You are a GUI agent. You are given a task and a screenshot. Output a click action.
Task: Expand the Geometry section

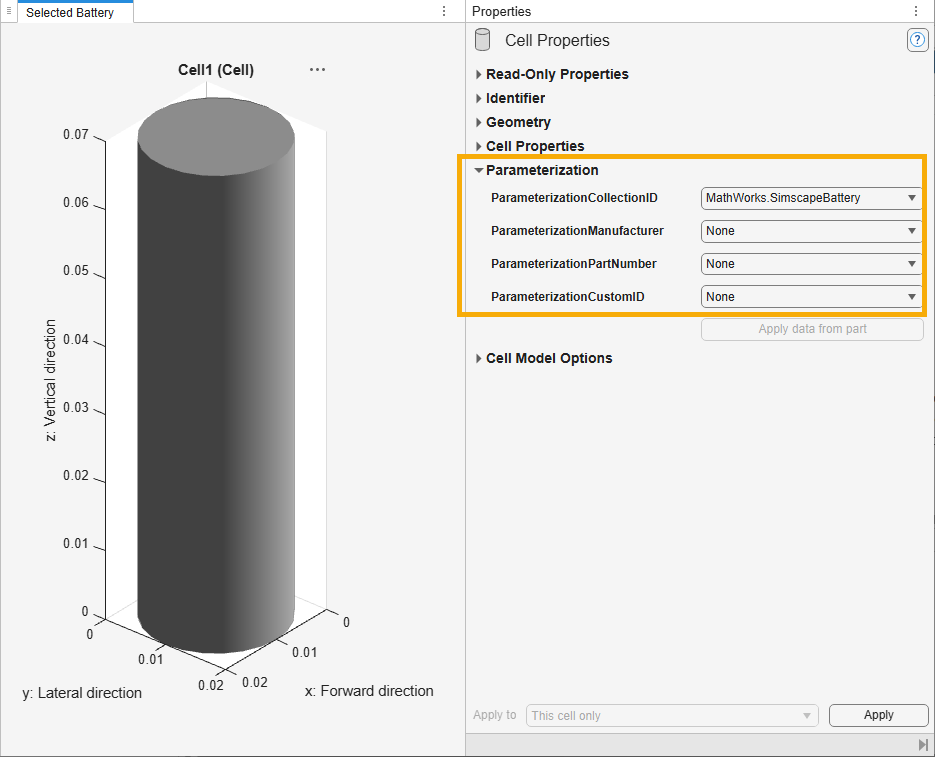(479, 122)
